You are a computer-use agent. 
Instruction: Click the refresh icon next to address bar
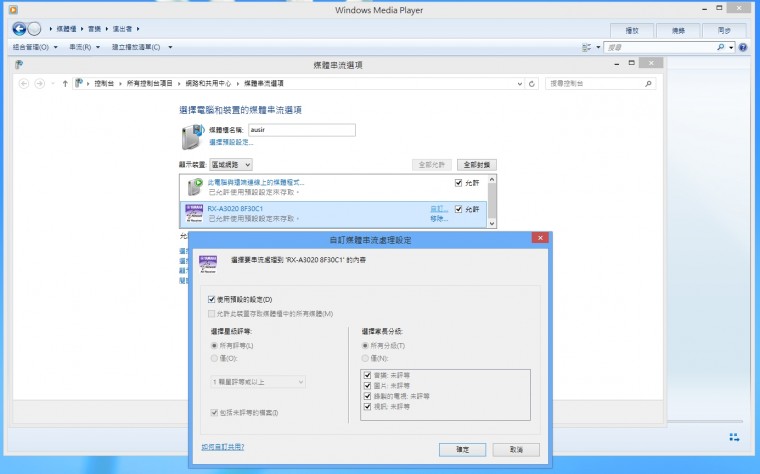pos(531,83)
